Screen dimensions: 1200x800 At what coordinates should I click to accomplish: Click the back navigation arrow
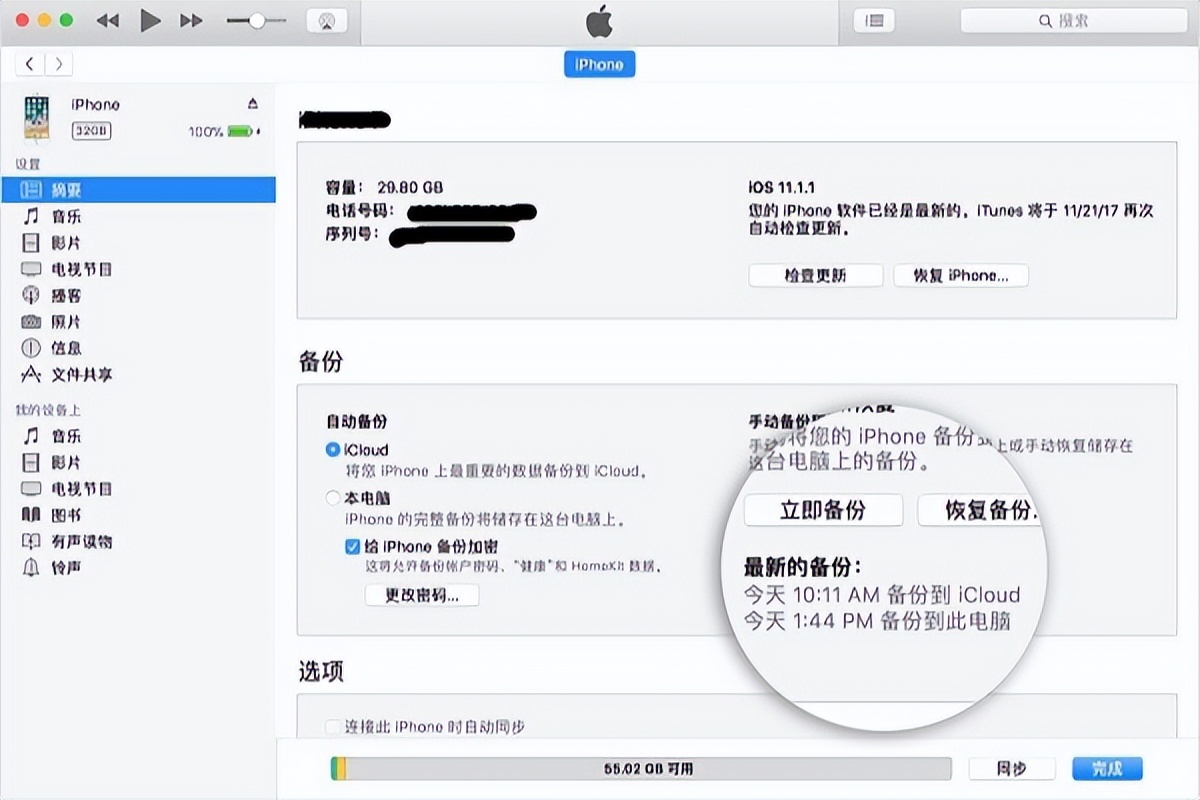pos(31,63)
